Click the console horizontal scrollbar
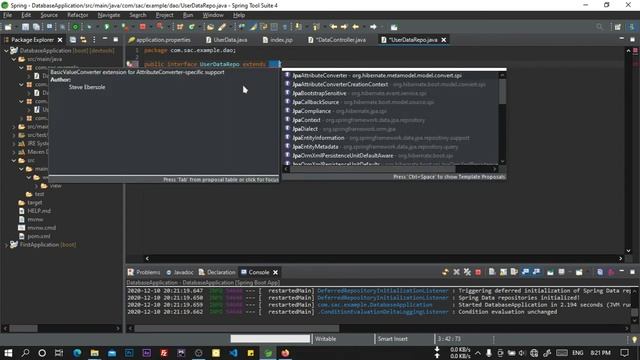The height and width of the screenshot is (360, 640). click(237, 328)
